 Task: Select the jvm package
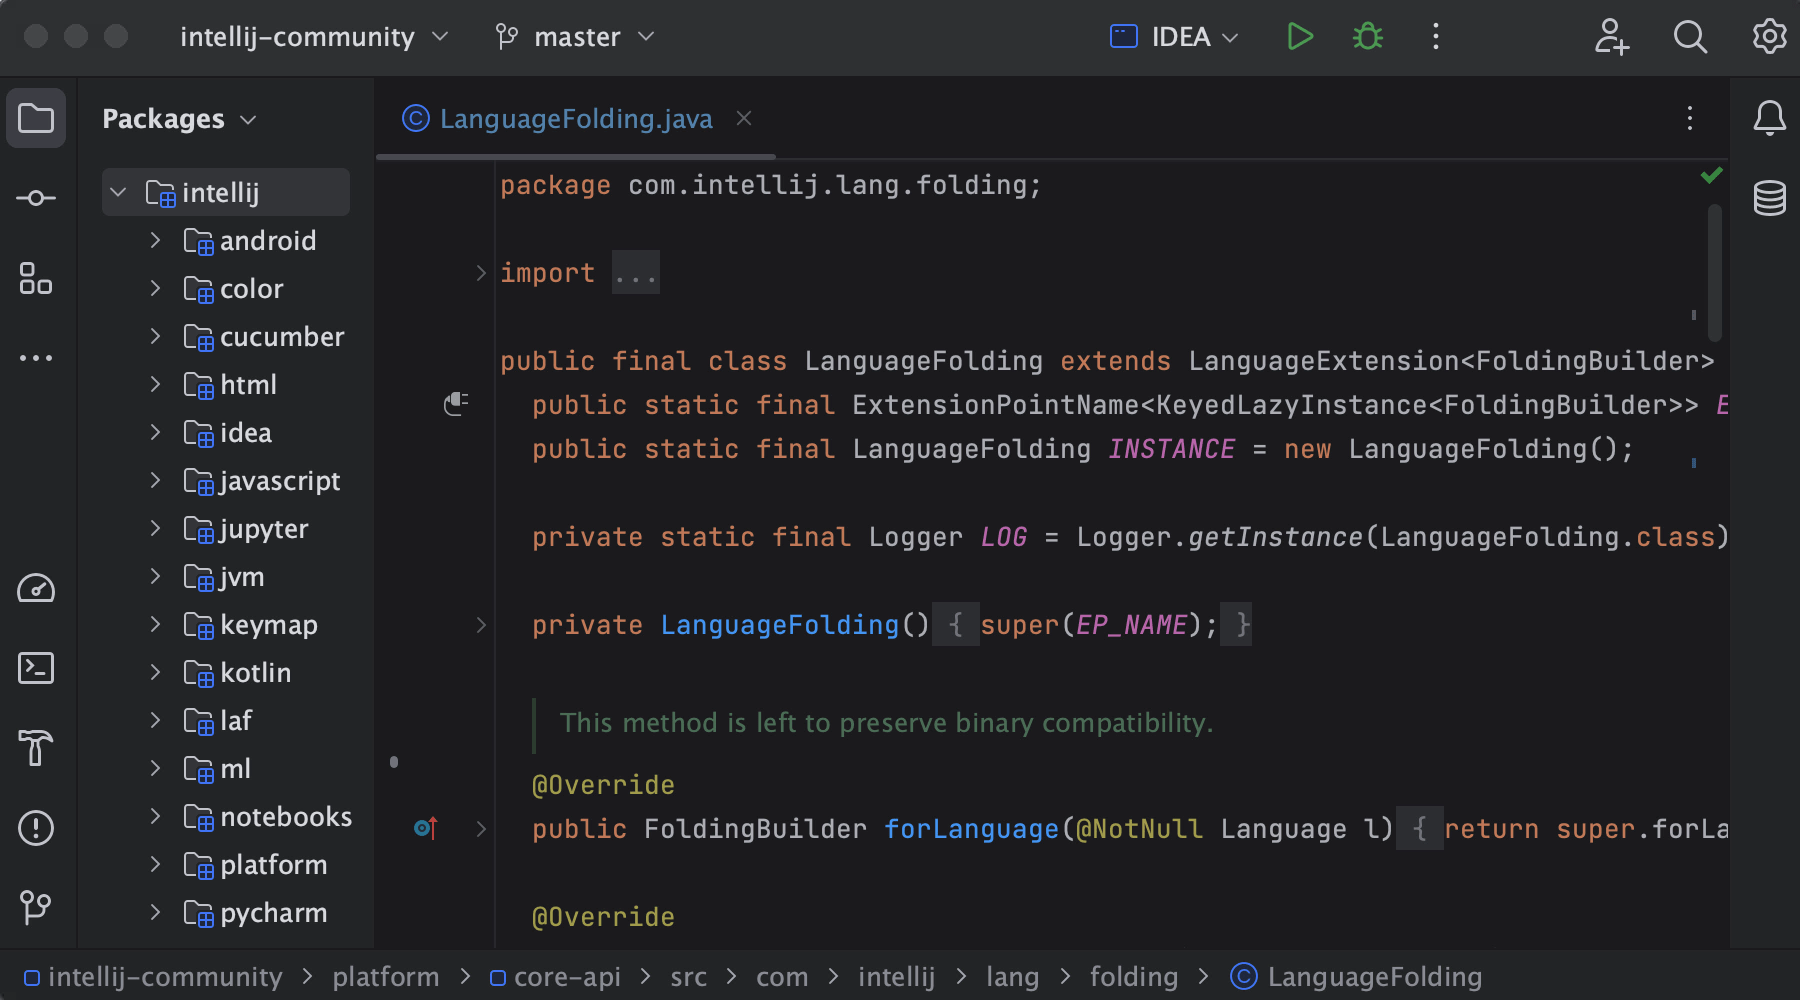coord(242,576)
